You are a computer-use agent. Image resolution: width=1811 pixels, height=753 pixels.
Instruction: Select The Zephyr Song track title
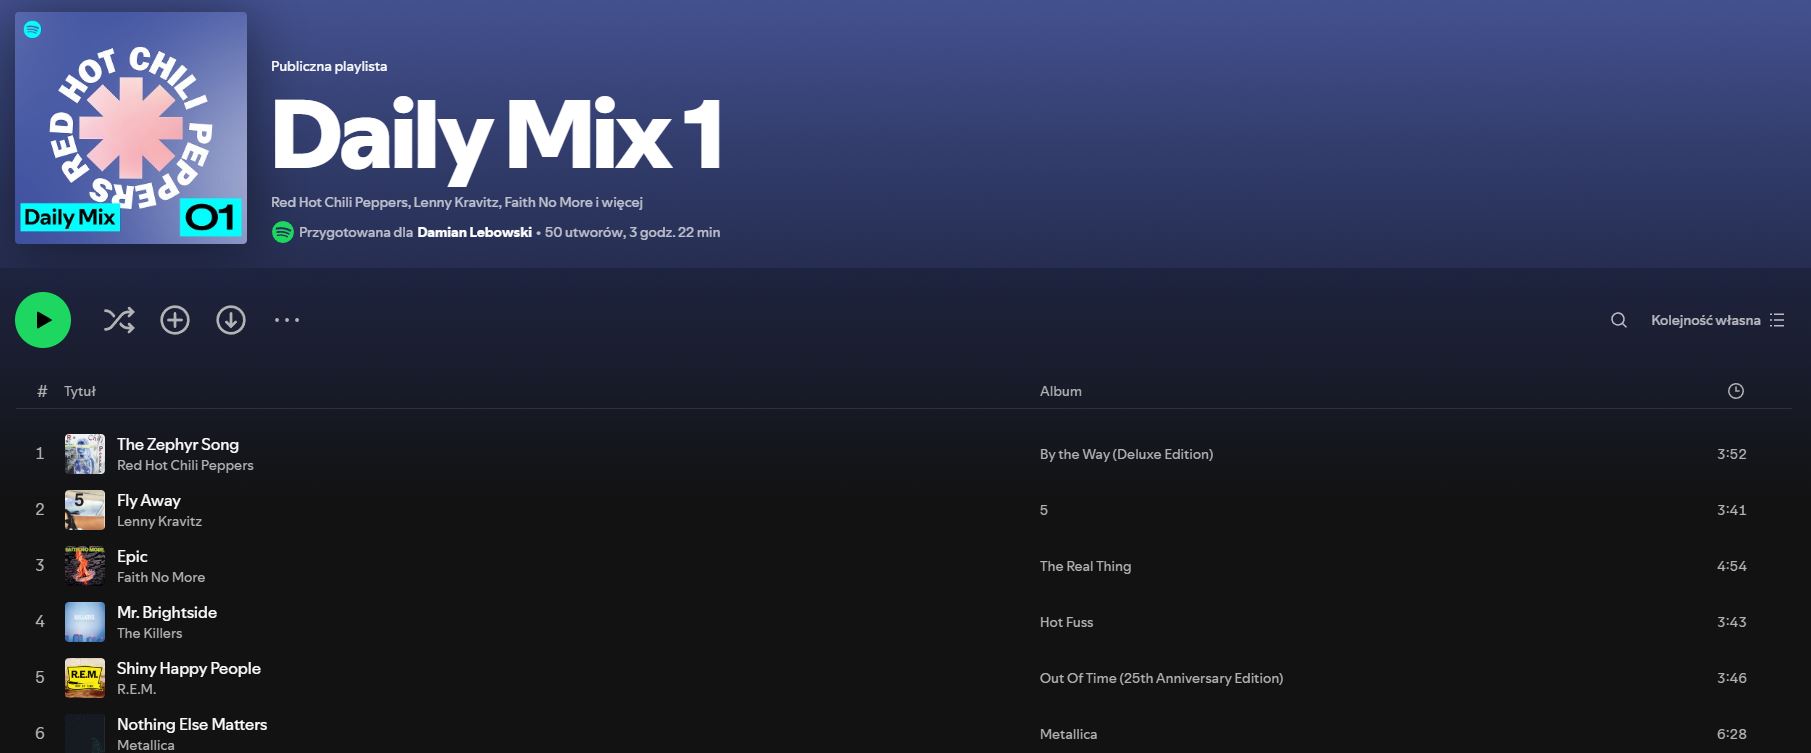[x=178, y=444]
